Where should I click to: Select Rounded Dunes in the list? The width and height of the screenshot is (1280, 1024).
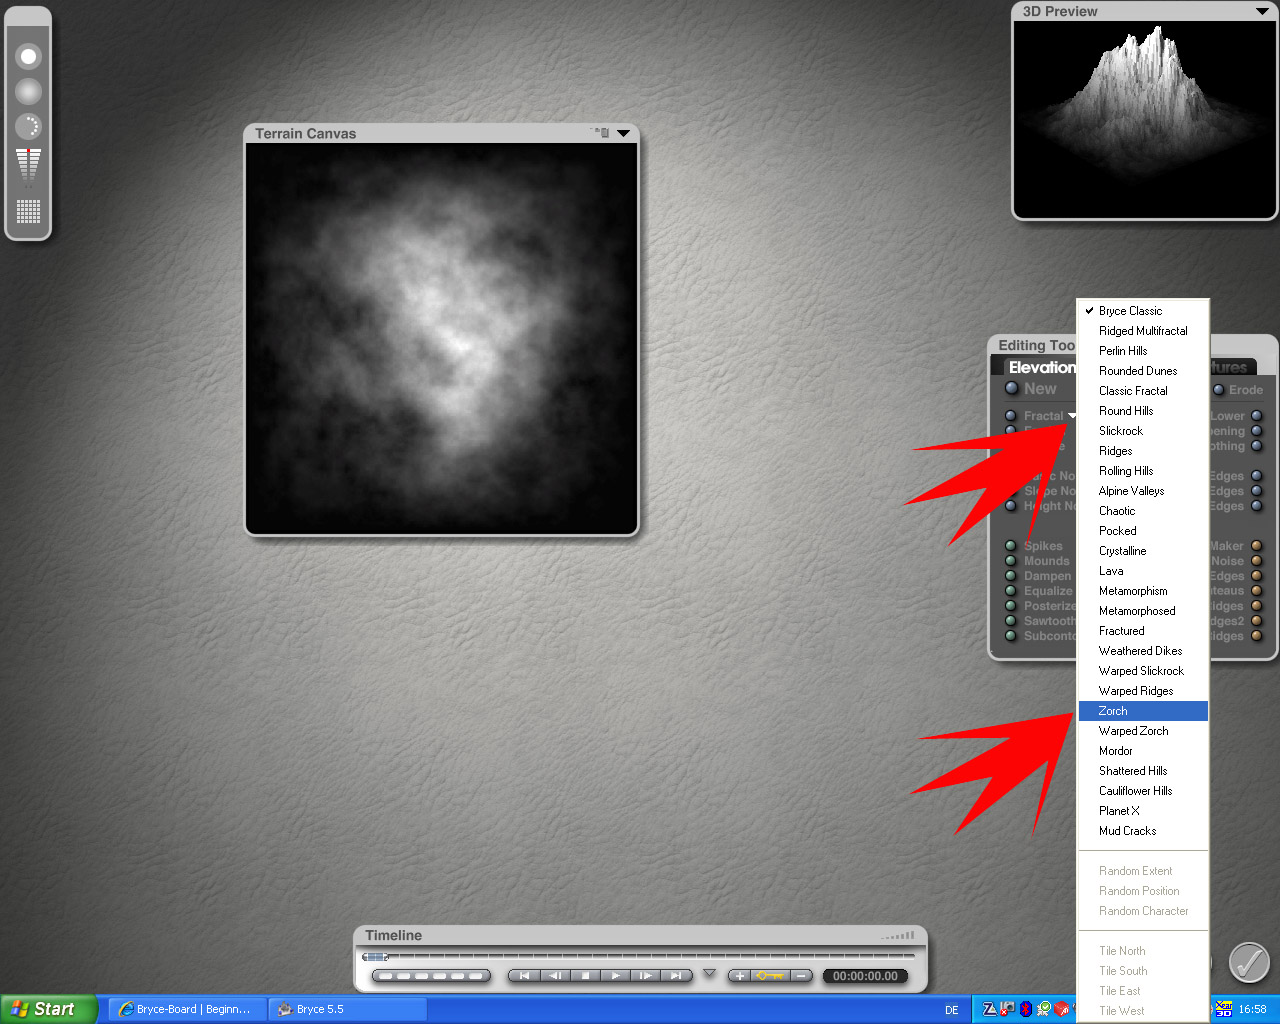pos(1143,371)
